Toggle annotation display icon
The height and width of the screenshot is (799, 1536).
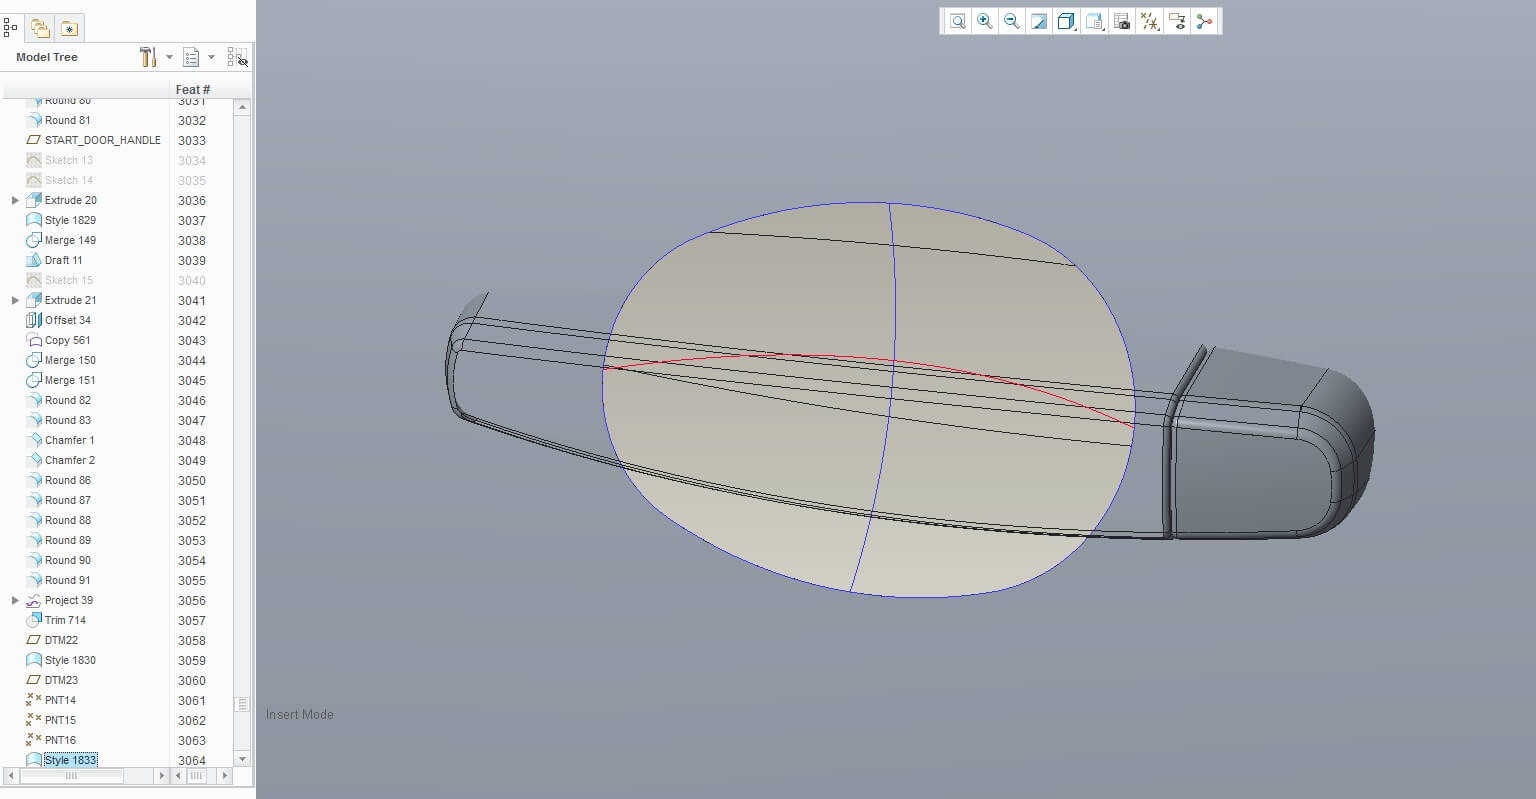click(x=1177, y=21)
